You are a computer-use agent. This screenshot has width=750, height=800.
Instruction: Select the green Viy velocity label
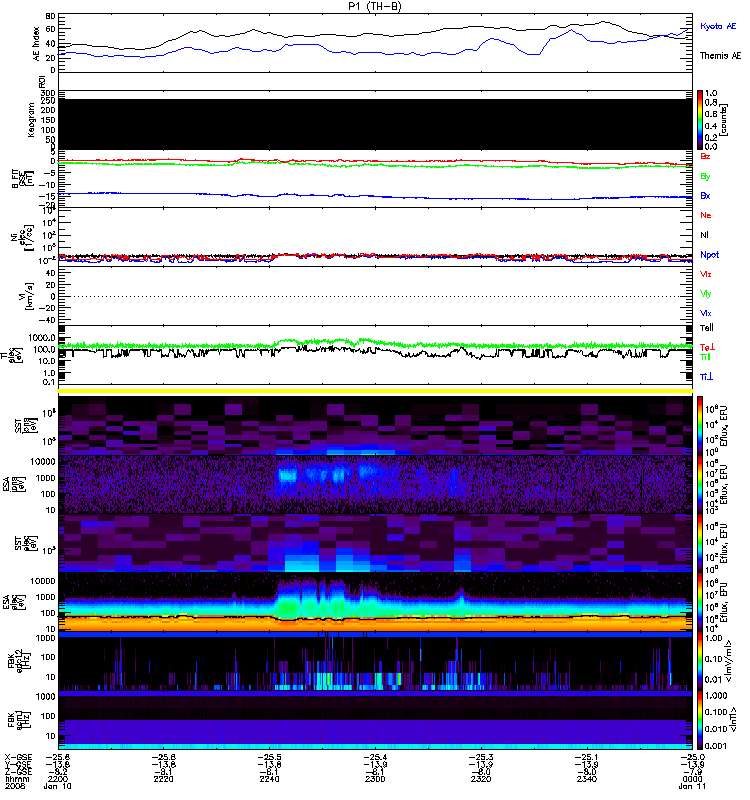(706, 294)
